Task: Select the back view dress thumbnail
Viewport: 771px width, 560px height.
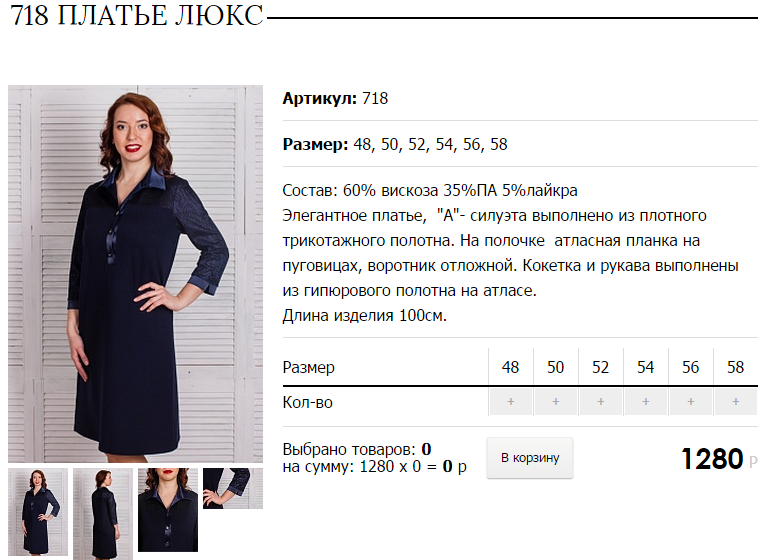Action: (103, 514)
